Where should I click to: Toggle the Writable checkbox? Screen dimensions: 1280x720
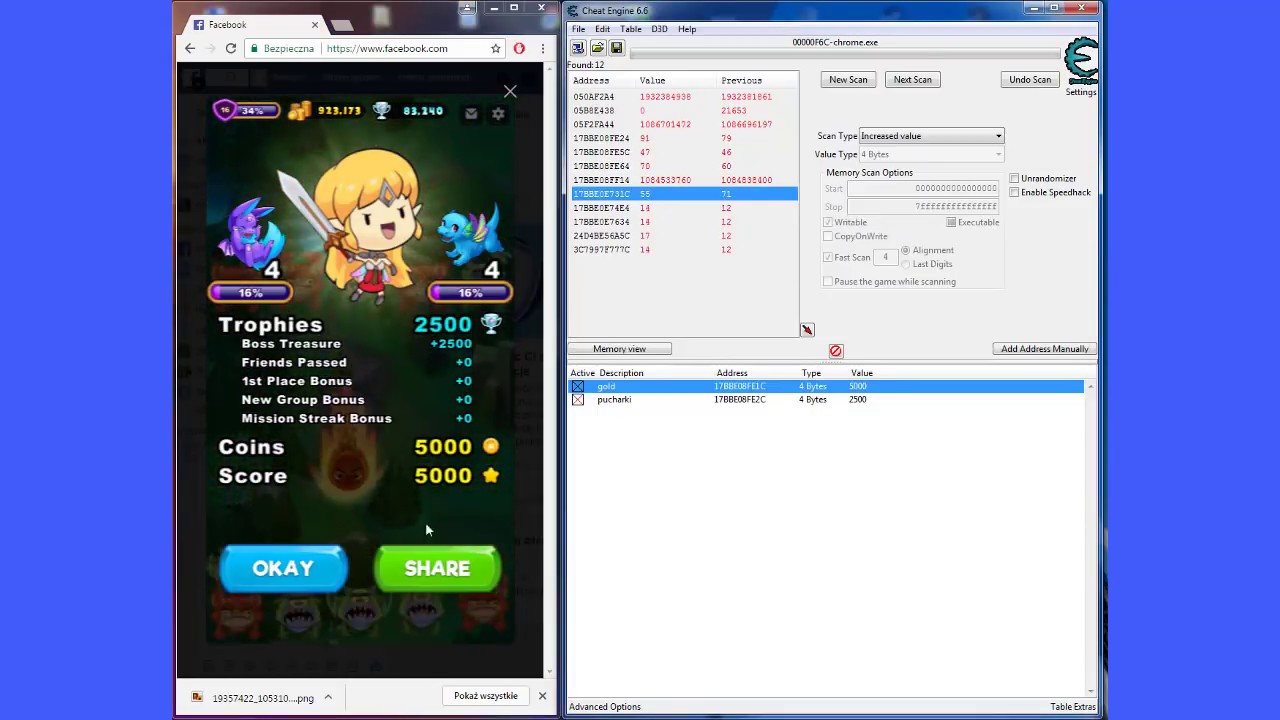point(828,222)
